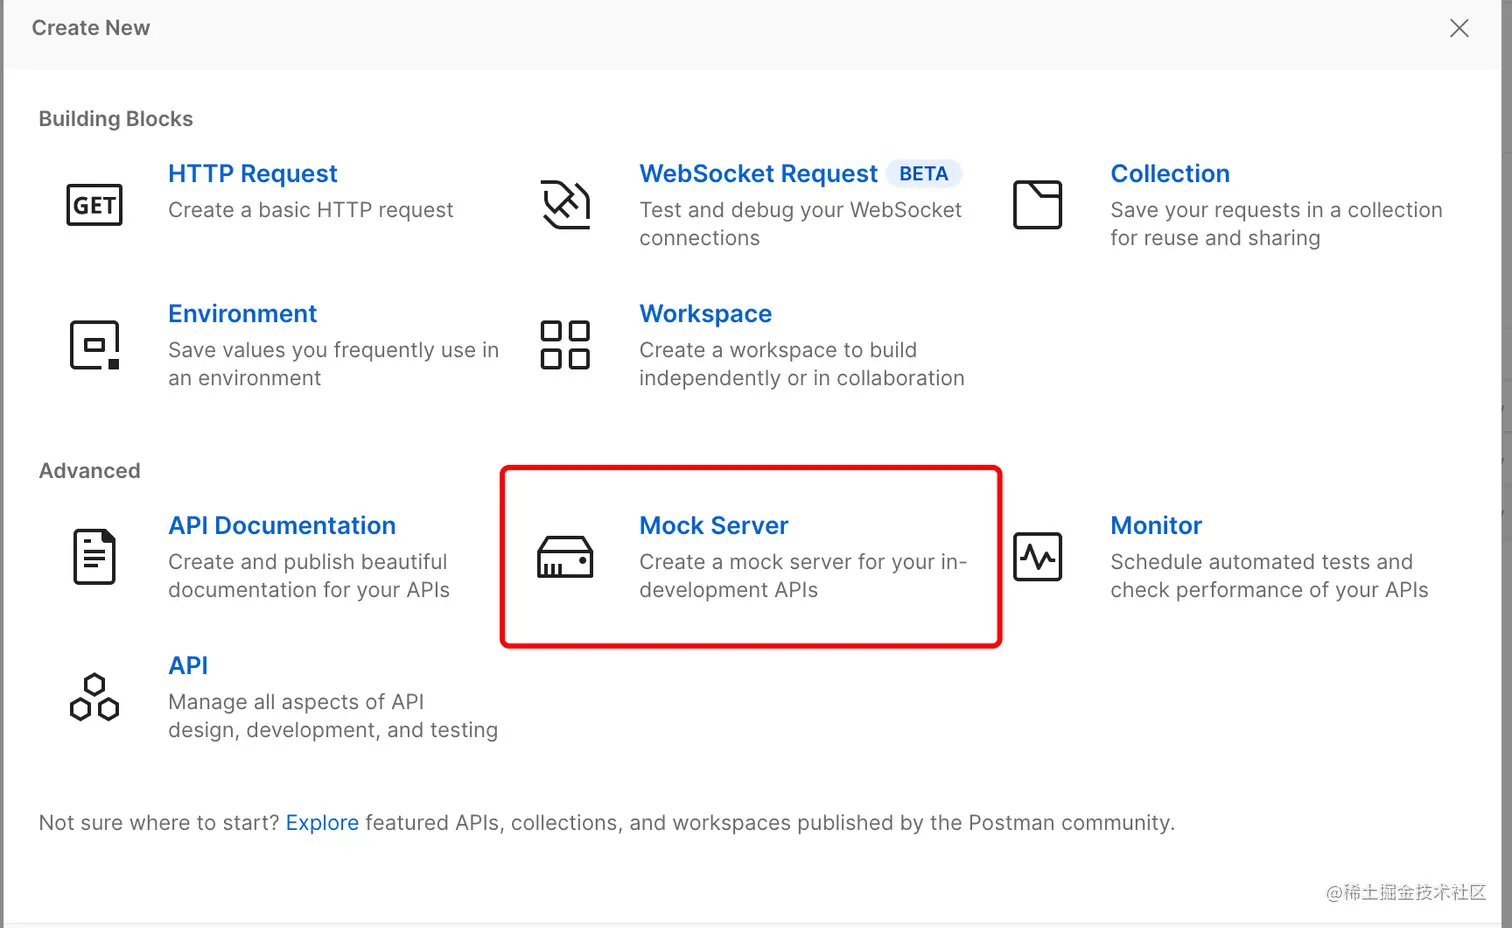Follow the Explore link
1512x928 pixels.
coord(322,823)
